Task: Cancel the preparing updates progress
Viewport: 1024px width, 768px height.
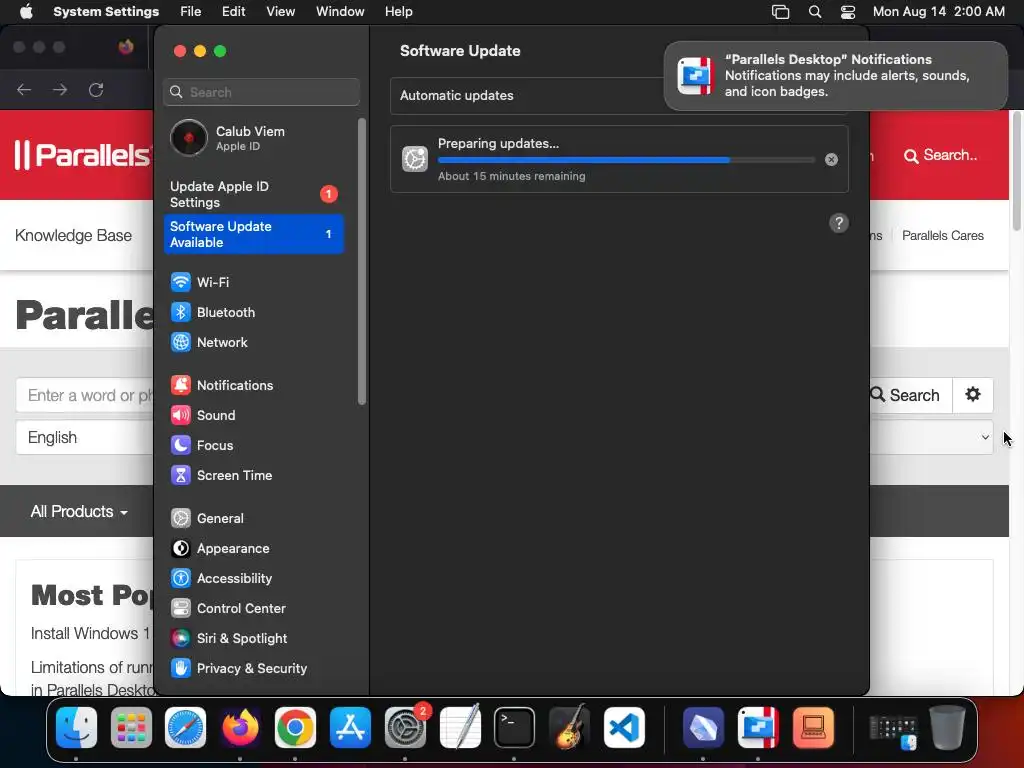Action: 831,159
